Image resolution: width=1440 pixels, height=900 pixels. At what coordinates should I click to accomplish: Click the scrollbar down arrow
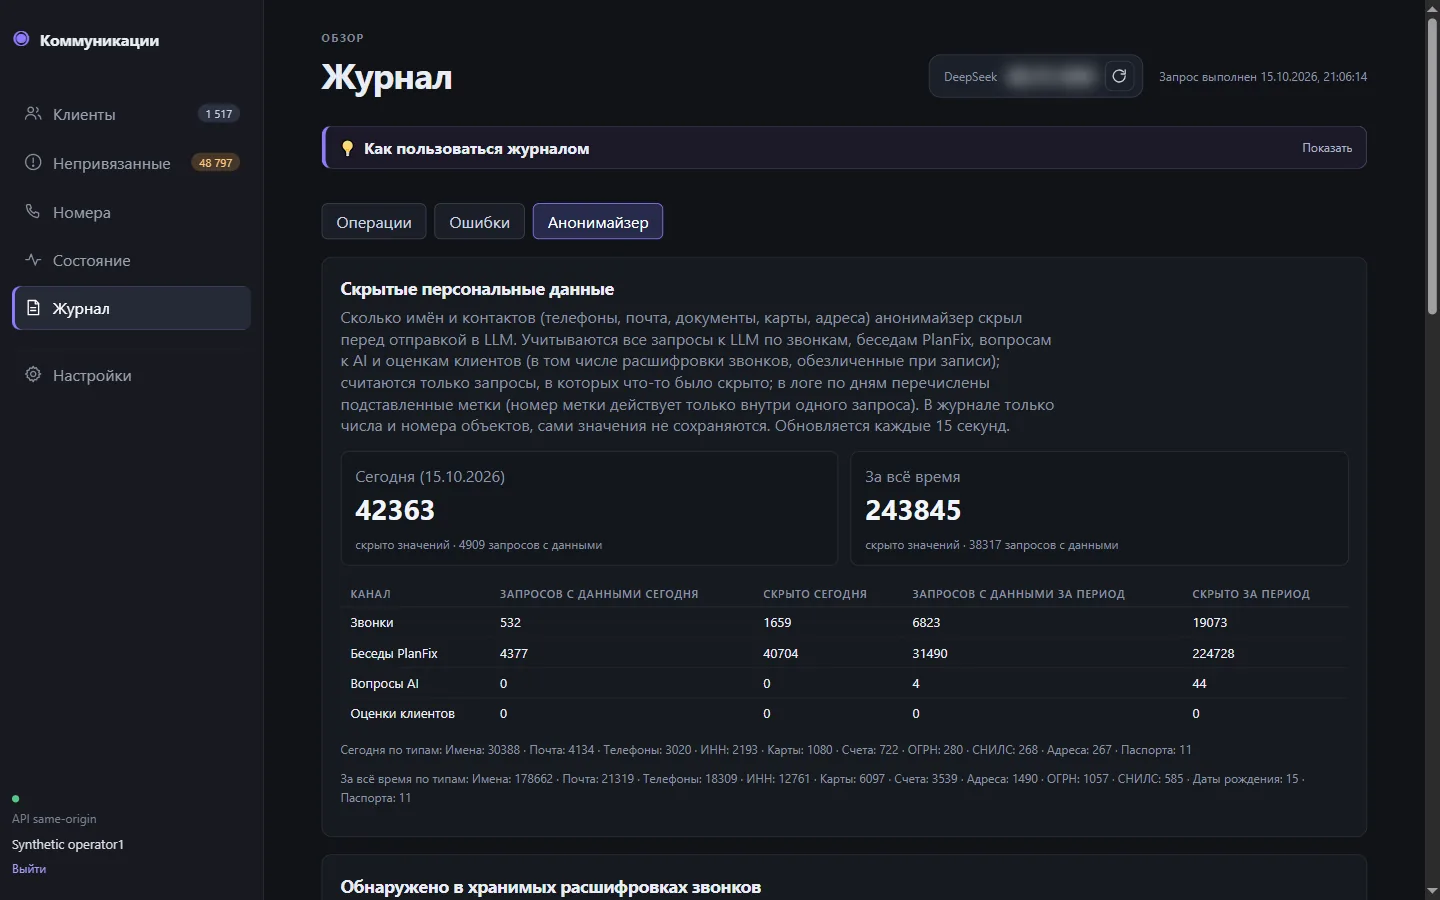(x=1432, y=890)
